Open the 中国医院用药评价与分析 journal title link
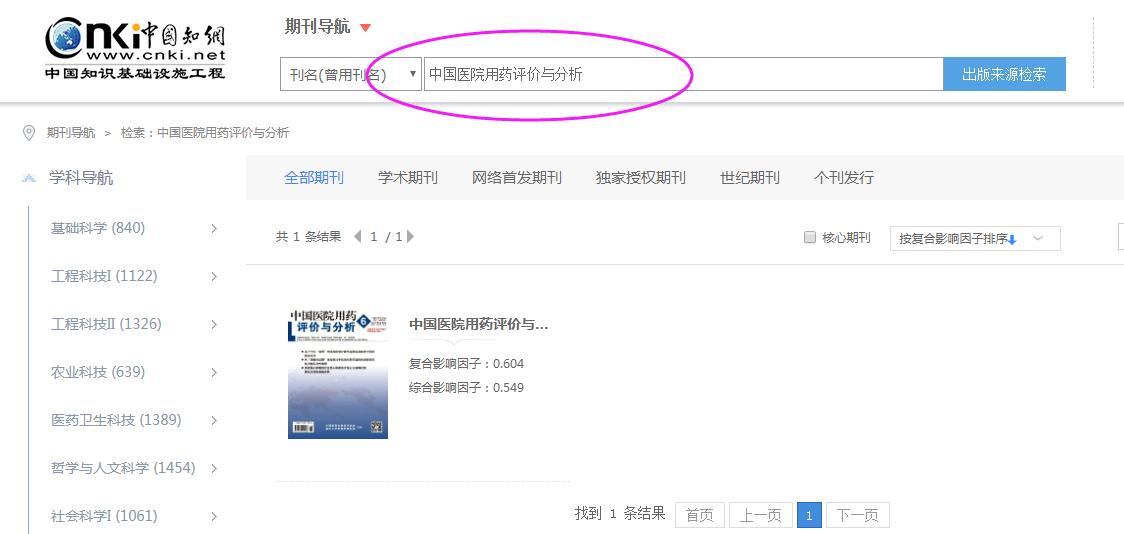1124x534 pixels. (478, 324)
